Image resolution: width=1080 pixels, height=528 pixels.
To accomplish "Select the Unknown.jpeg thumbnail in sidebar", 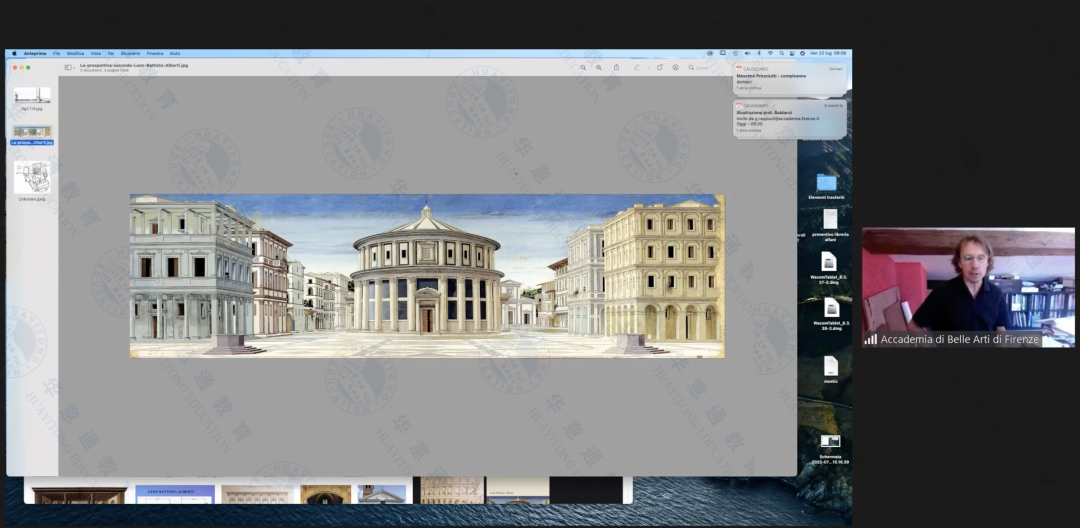I will 32,178.
